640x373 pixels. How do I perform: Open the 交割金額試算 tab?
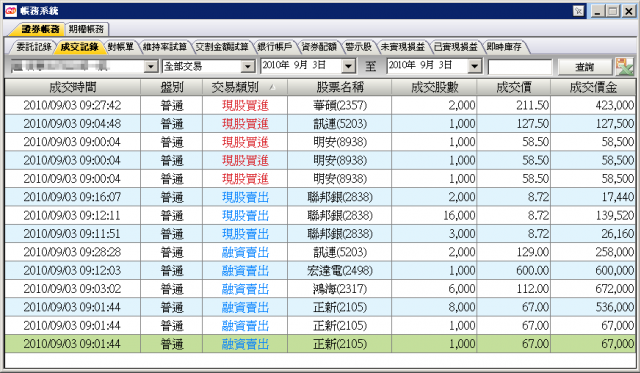pos(222,47)
